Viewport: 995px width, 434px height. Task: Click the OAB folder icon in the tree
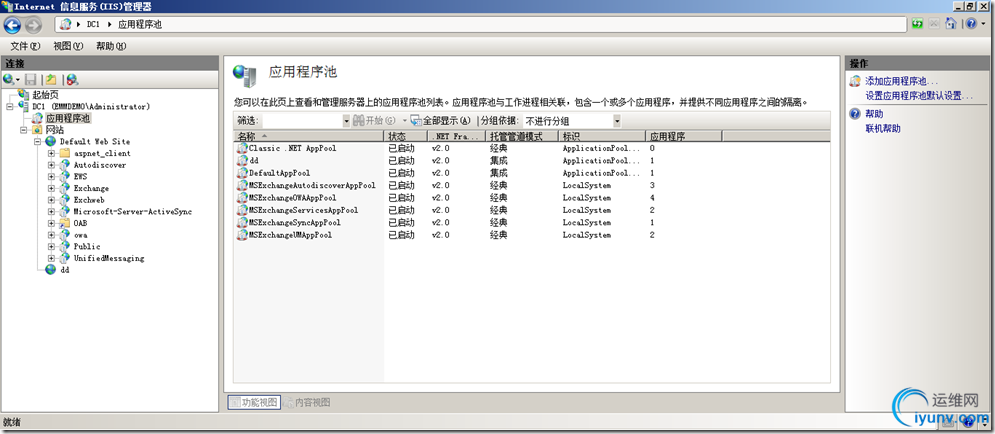click(65, 223)
